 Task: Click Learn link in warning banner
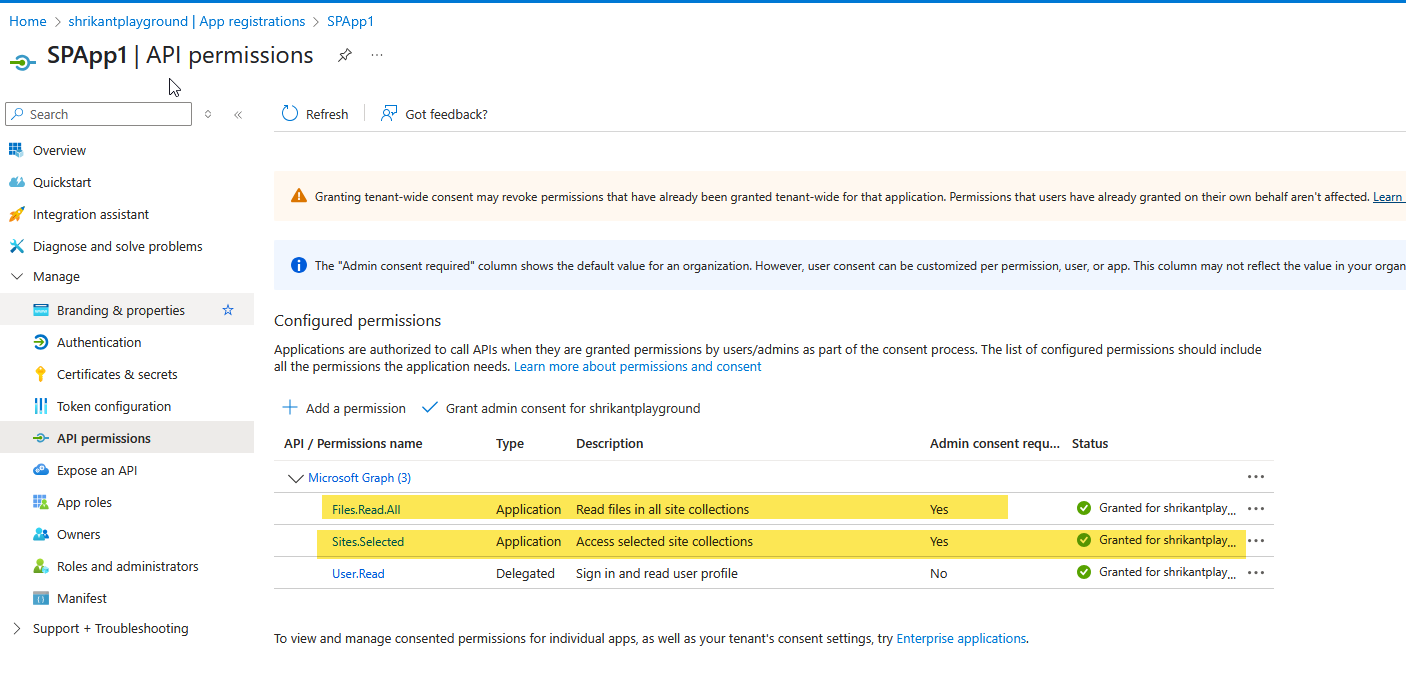(1388, 196)
